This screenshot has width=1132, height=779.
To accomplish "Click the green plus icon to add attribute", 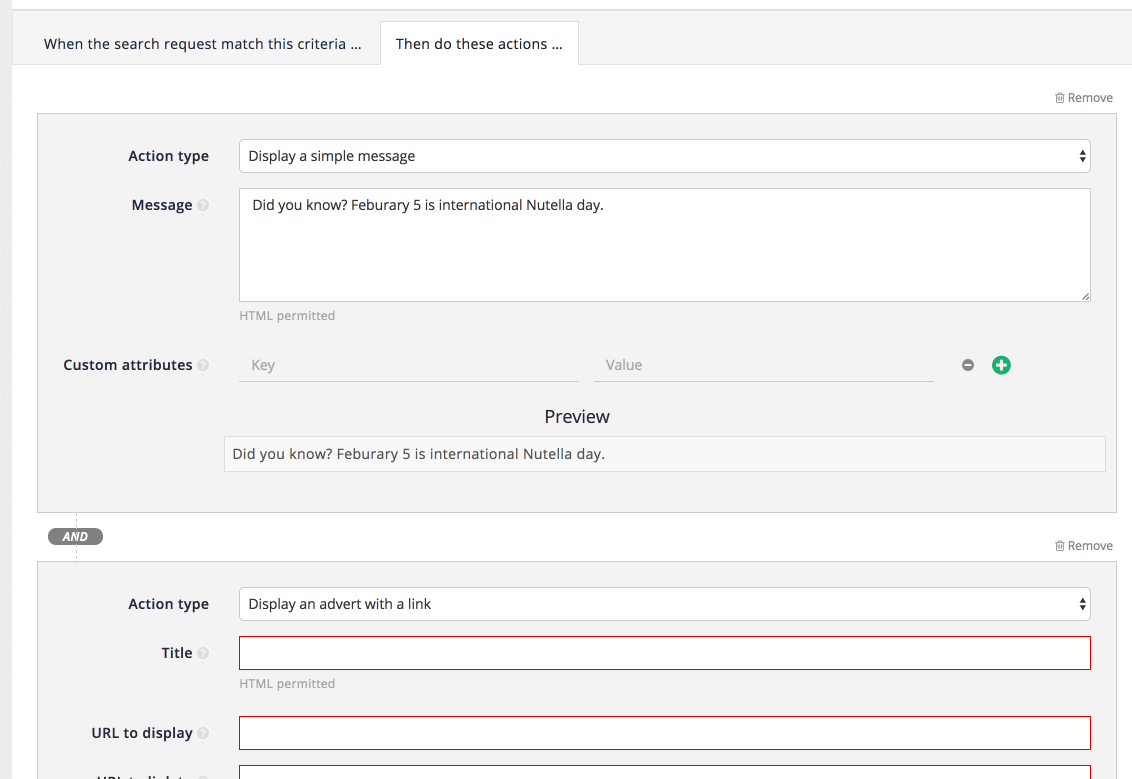I will coord(1001,365).
